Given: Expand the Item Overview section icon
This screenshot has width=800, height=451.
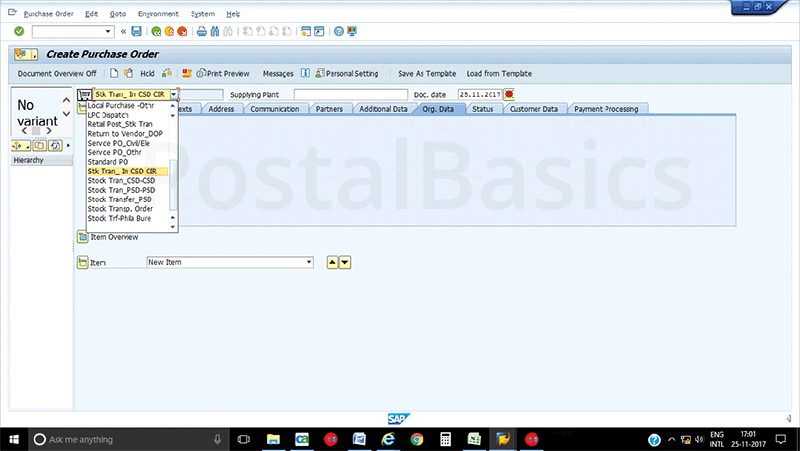Looking at the screenshot, I should click(x=83, y=237).
